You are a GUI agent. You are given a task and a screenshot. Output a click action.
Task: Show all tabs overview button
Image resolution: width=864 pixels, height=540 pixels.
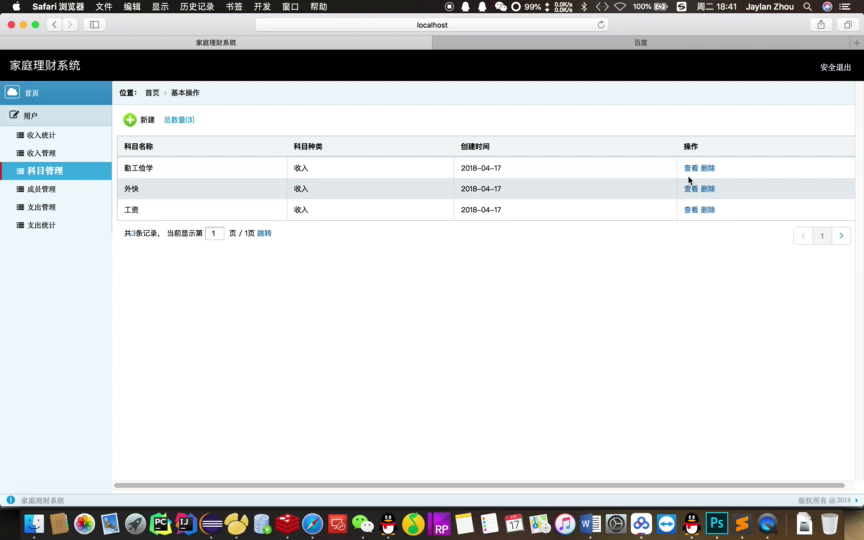pyautogui.click(x=847, y=24)
